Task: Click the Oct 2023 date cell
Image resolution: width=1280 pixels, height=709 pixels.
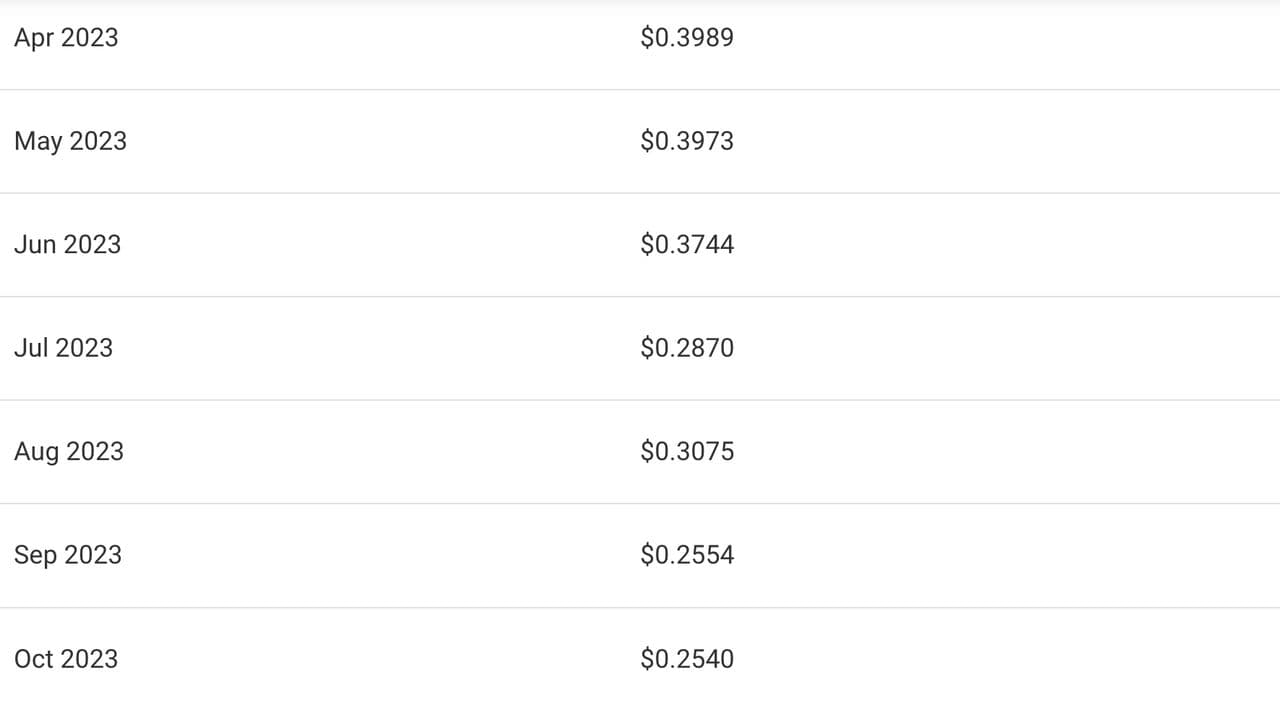Action: click(x=66, y=659)
